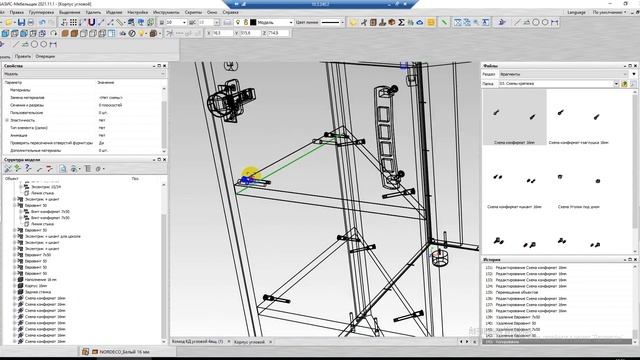Click the red line icon in structure toolbar

click(x=49, y=168)
